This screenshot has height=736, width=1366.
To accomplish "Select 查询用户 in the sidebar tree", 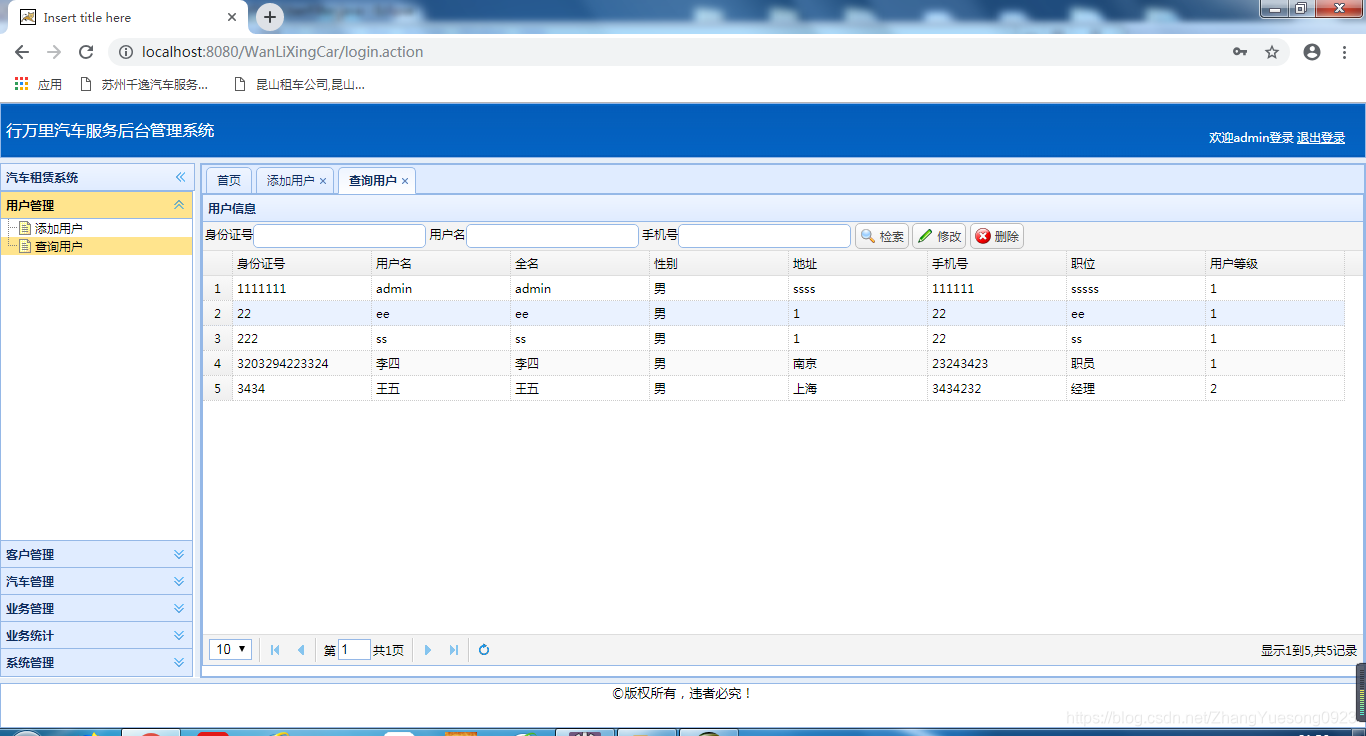I will coord(58,246).
